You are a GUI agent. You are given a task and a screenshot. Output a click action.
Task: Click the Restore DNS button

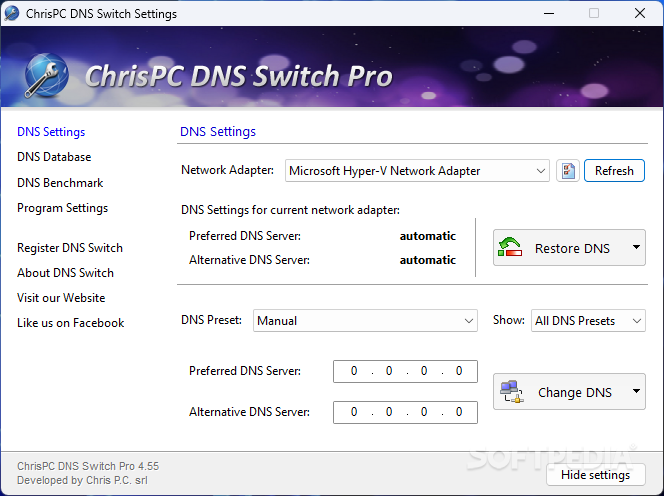click(x=569, y=248)
